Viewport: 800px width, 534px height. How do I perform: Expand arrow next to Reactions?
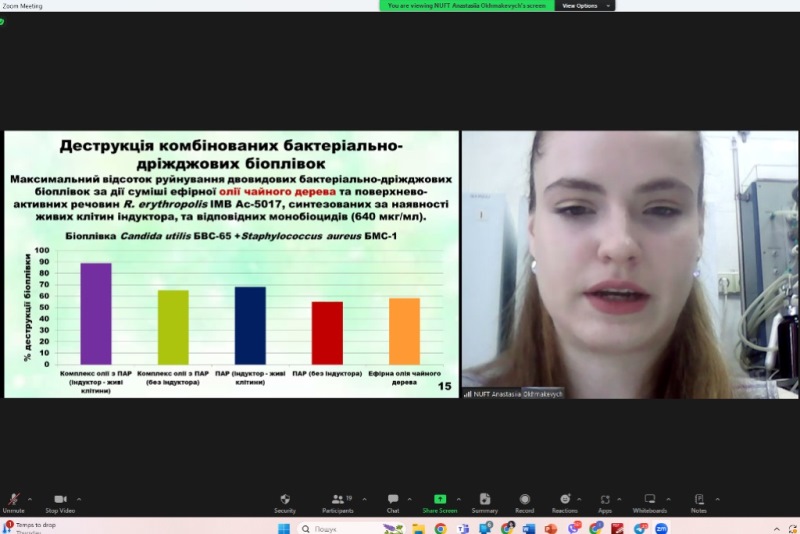click(579, 499)
